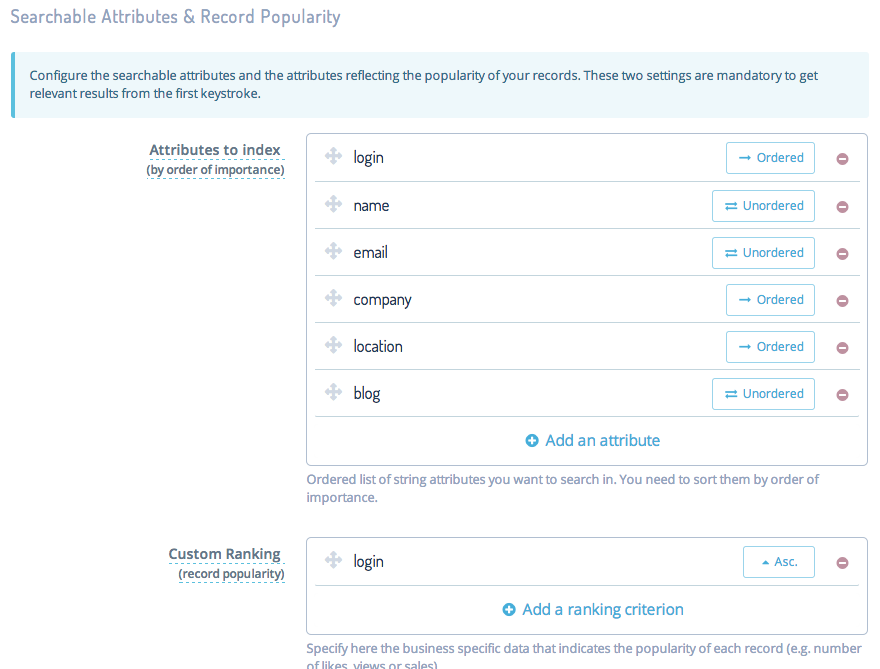The height and width of the screenshot is (669, 880).
Task: Click the plus icon beside Add a ranking criterion
Action: tap(508, 609)
